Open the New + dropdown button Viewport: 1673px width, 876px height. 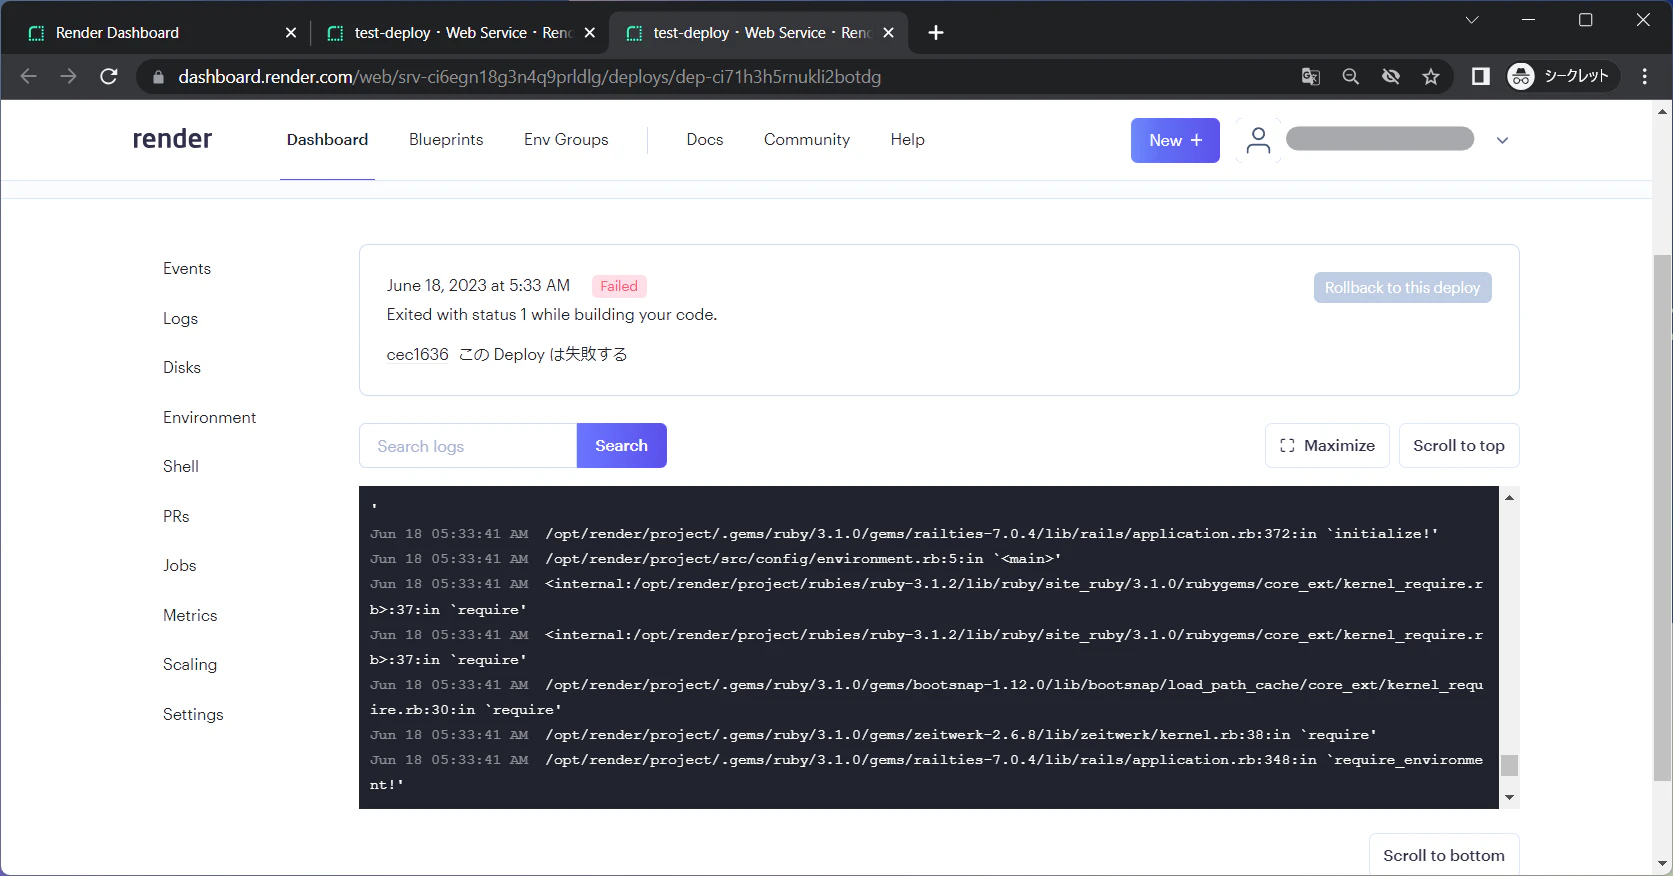point(1175,140)
